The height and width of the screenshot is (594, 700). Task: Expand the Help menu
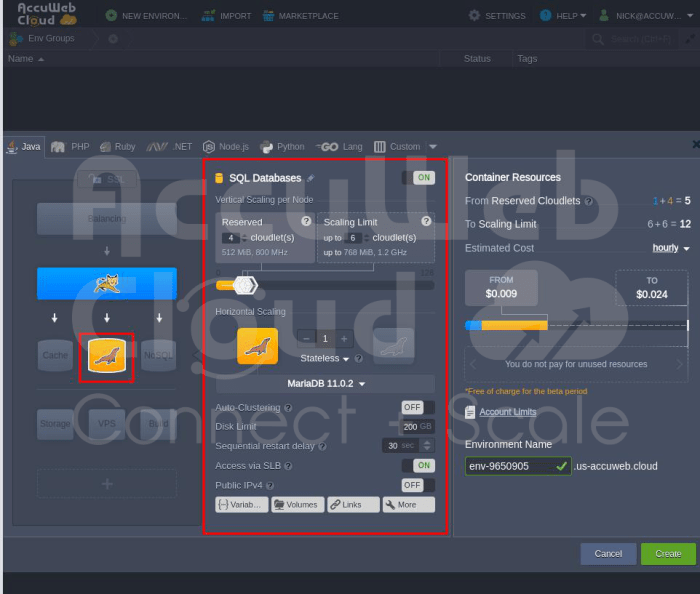tap(562, 16)
